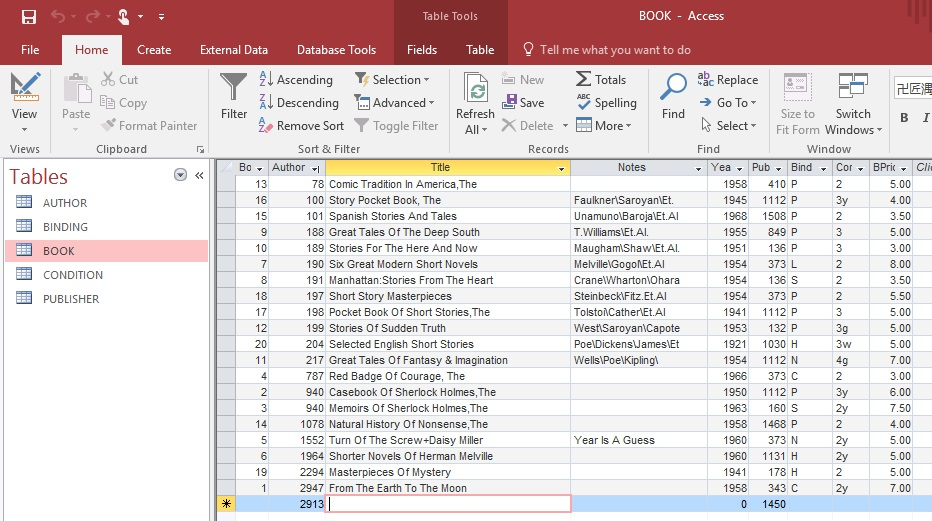Switch to the Table tab under Table Tools
The width and height of the screenshot is (932, 521).
(x=480, y=50)
